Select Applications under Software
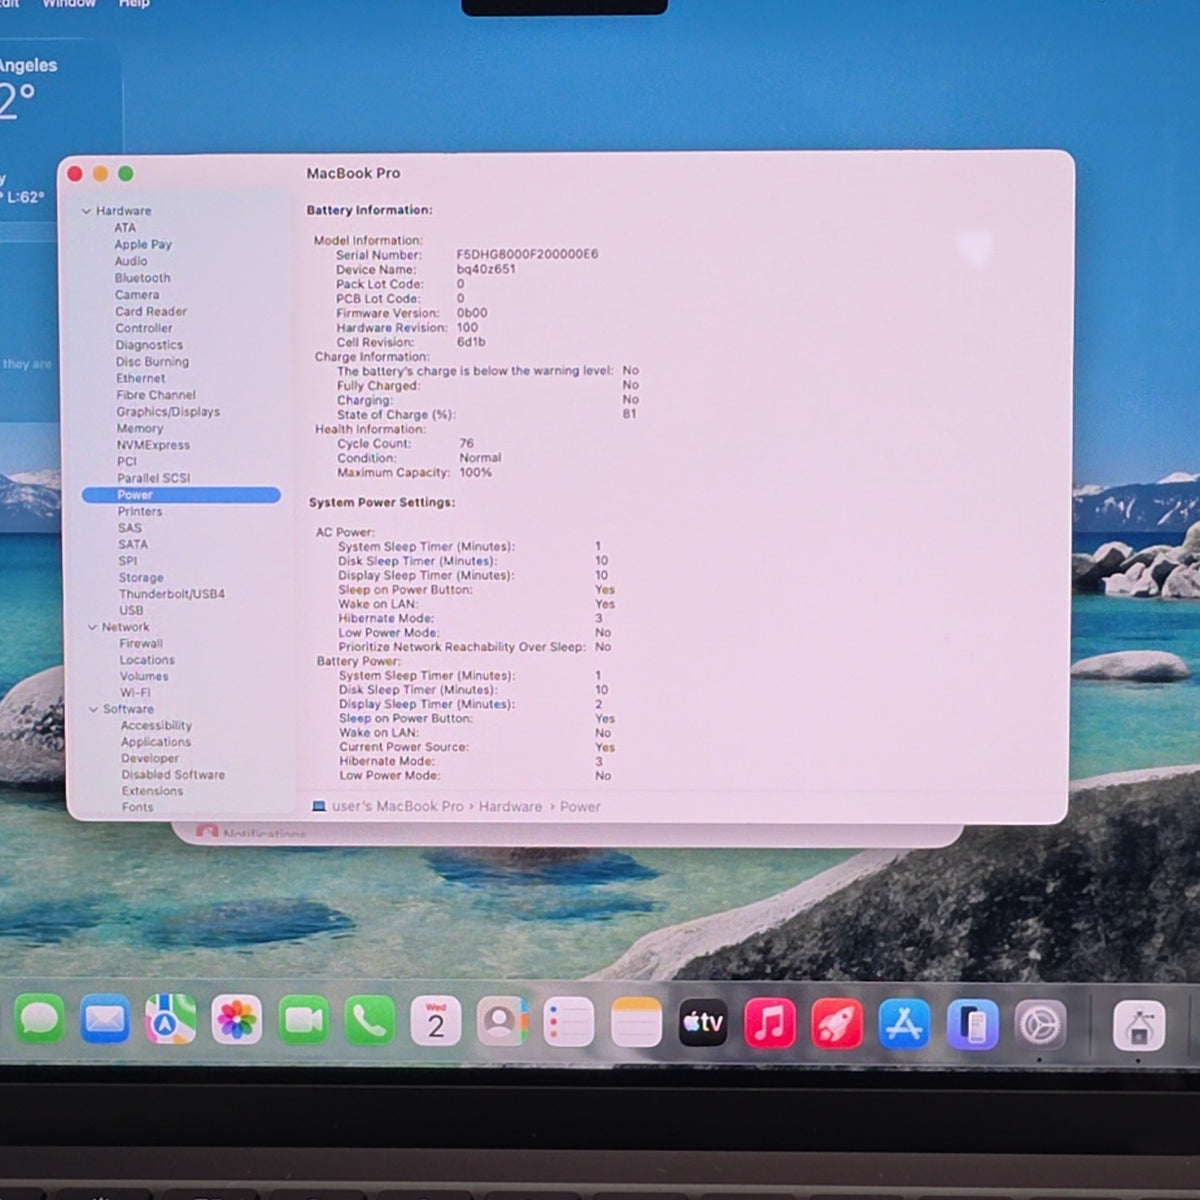Viewport: 1200px width, 1200px height. pos(156,742)
